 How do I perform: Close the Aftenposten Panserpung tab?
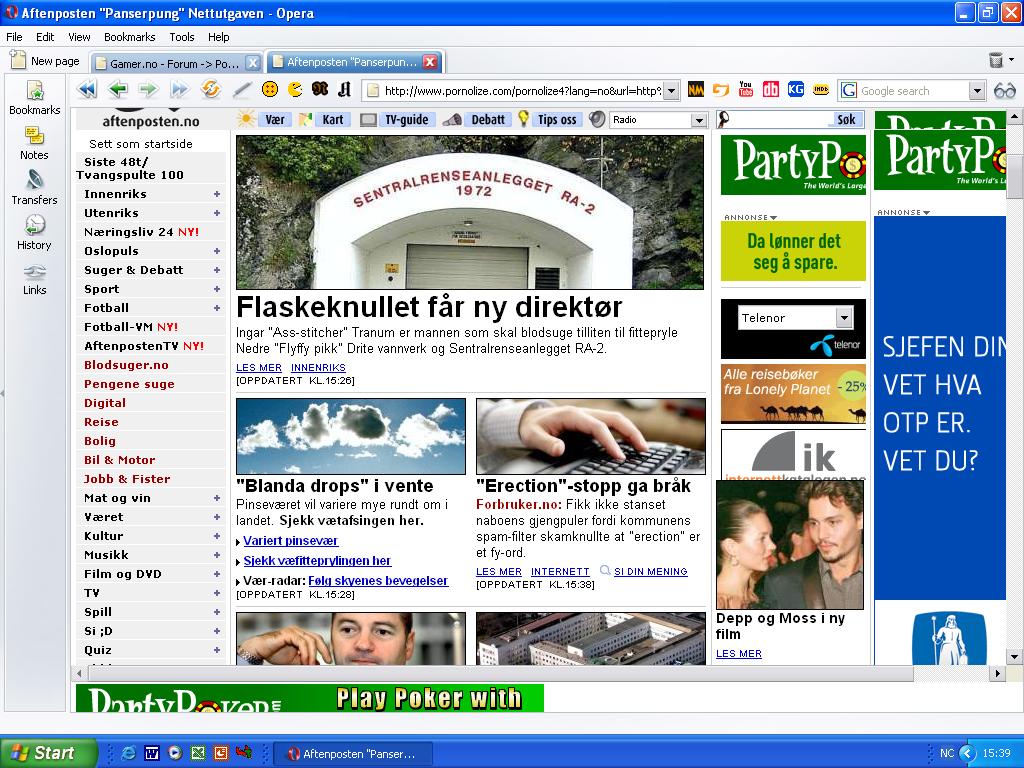click(430, 61)
